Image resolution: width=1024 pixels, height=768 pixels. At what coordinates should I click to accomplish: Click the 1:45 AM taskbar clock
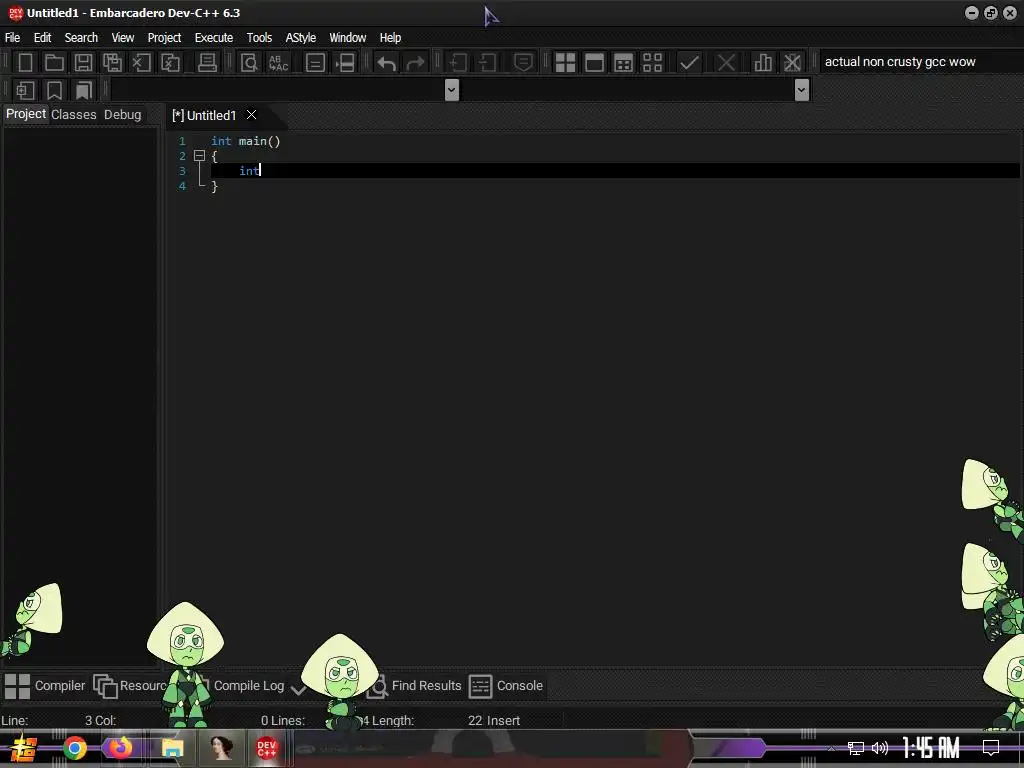931,747
